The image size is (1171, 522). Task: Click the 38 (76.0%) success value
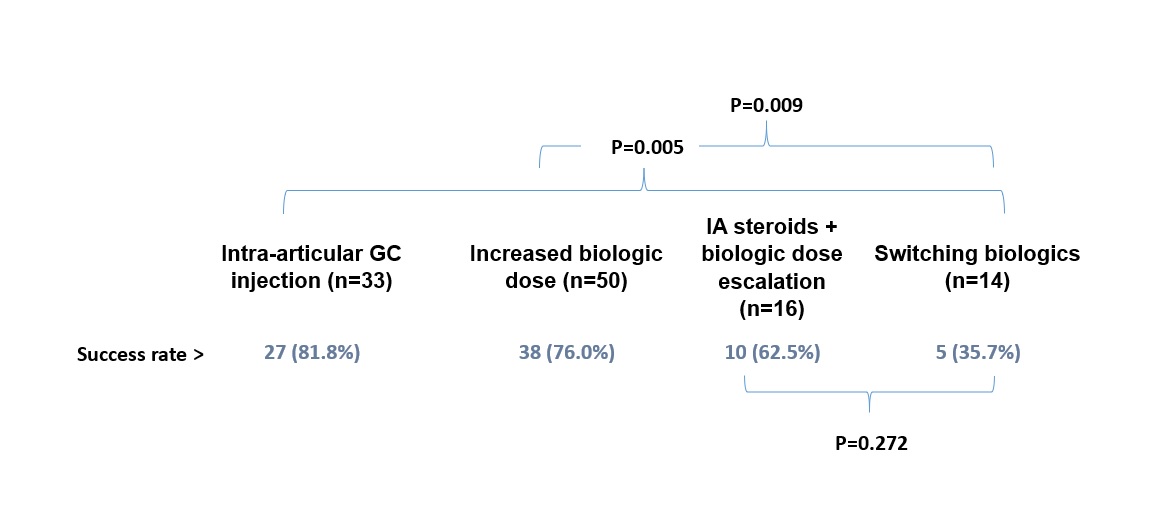[x=566, y=353]
